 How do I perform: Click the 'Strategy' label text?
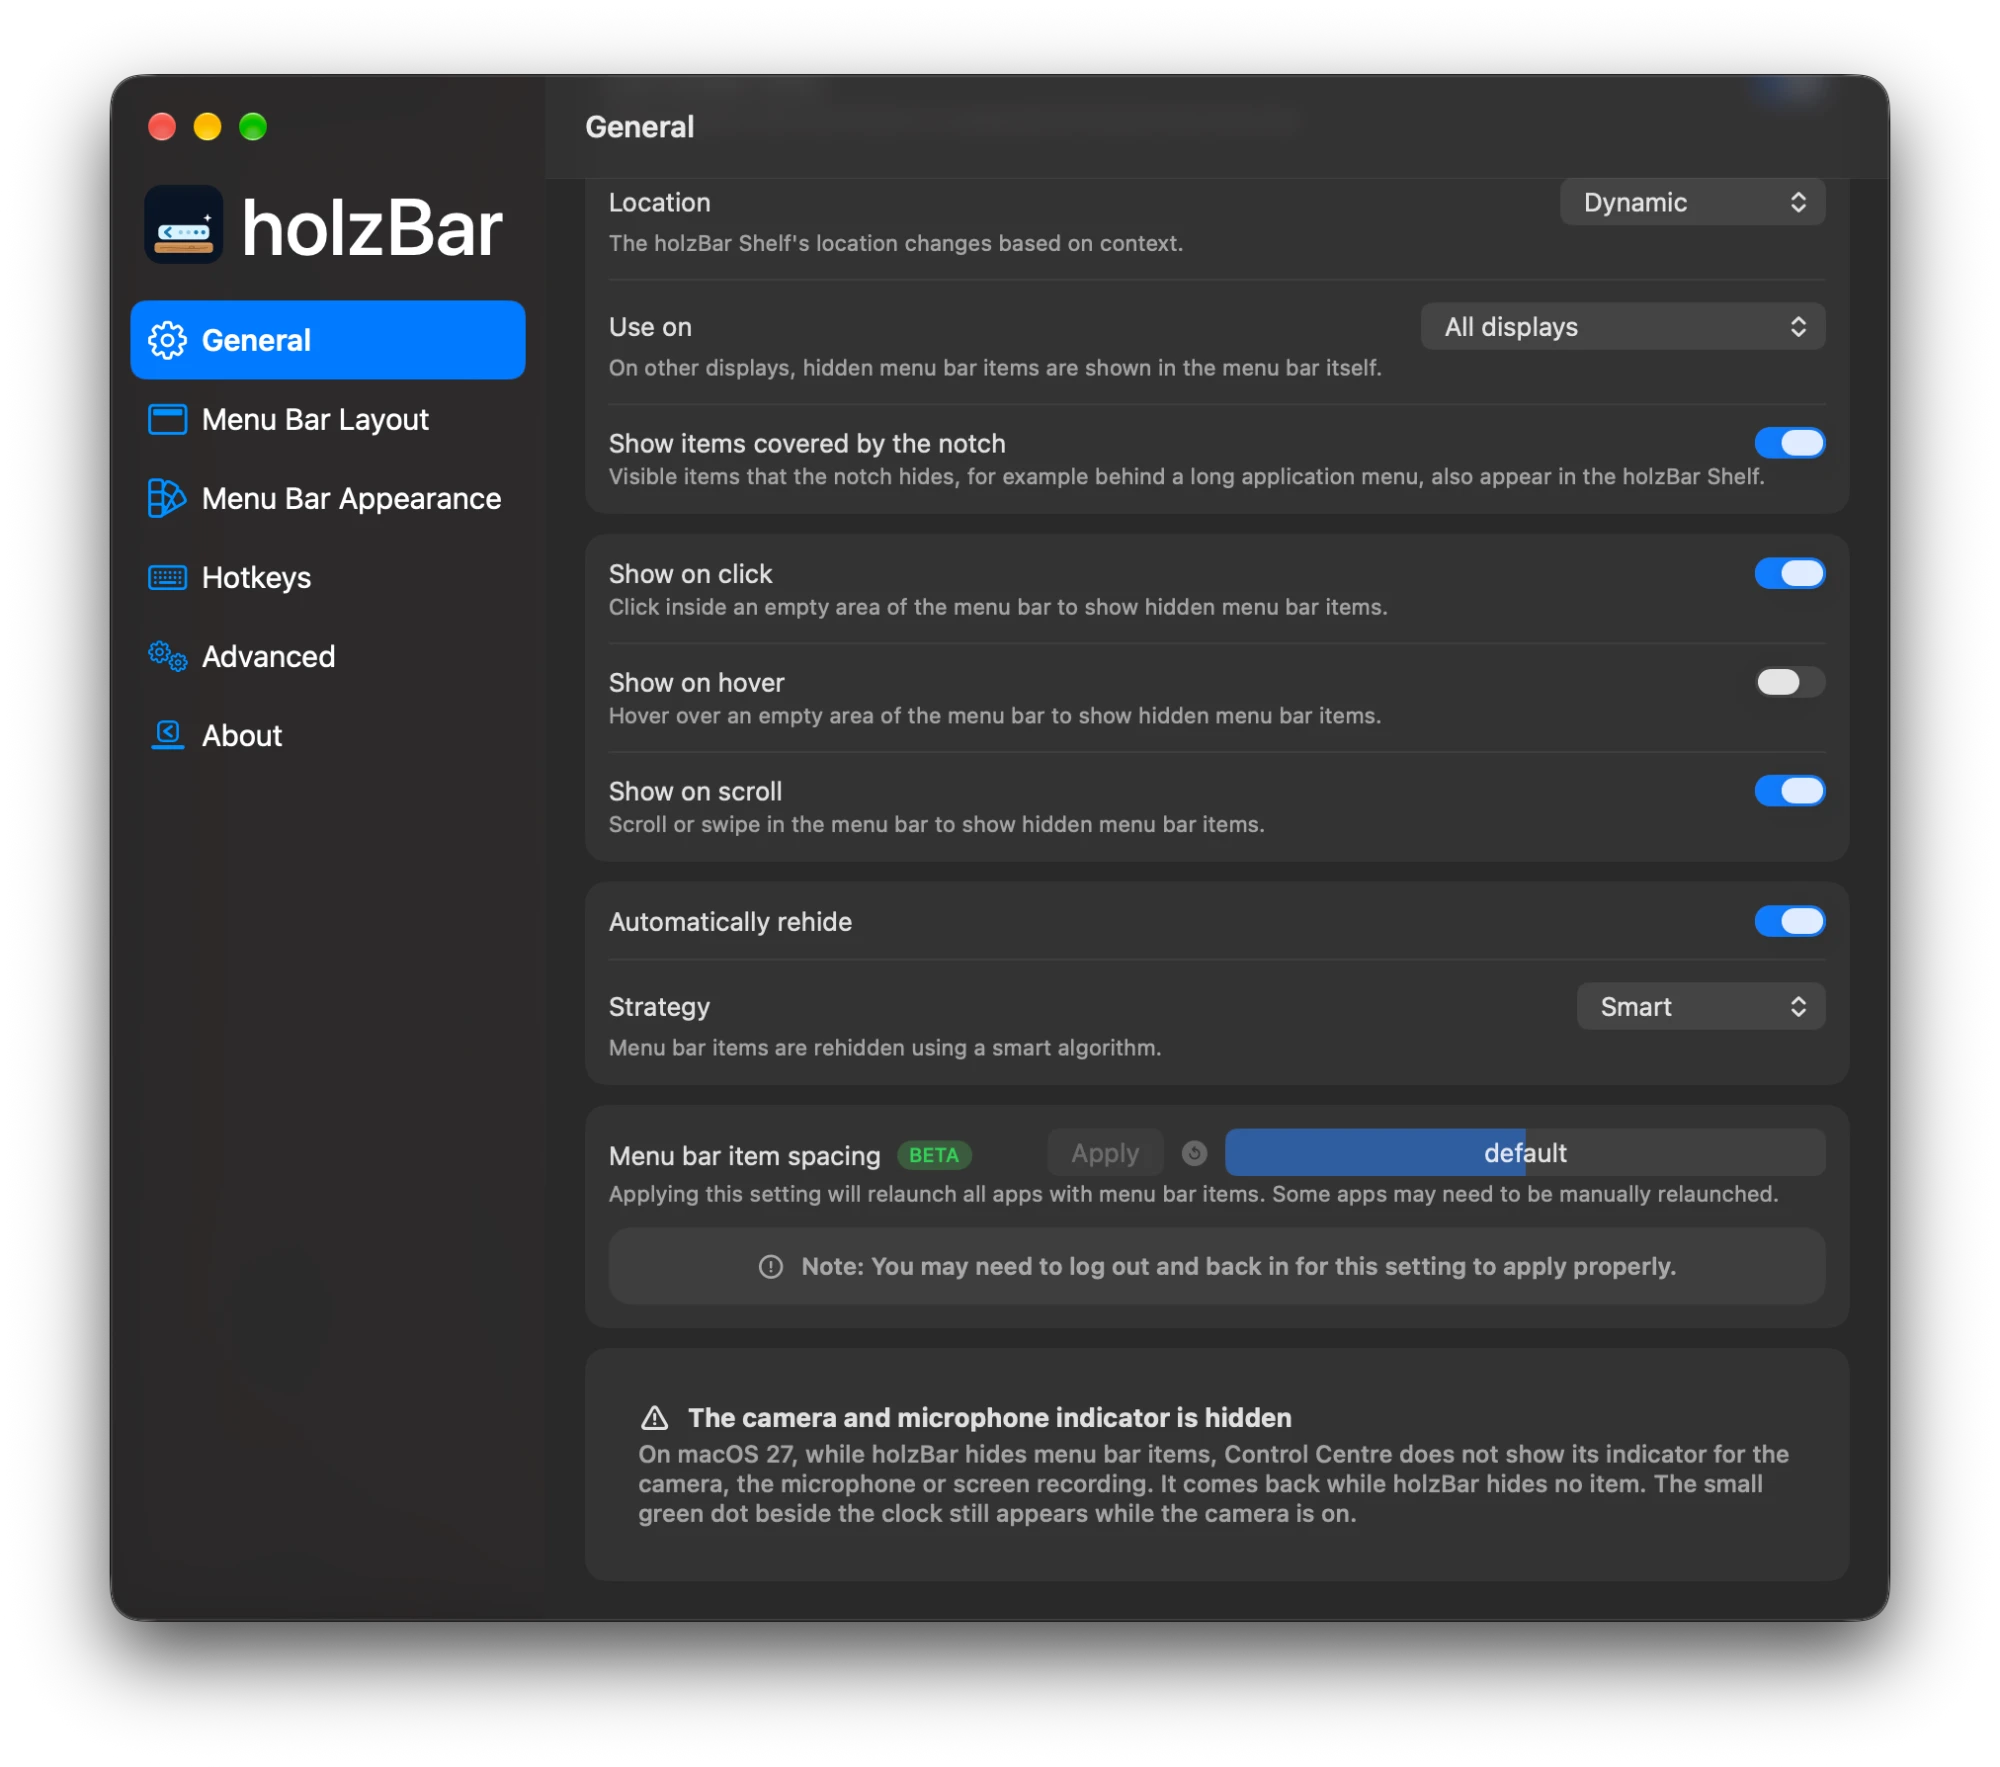click(659, 1006)
